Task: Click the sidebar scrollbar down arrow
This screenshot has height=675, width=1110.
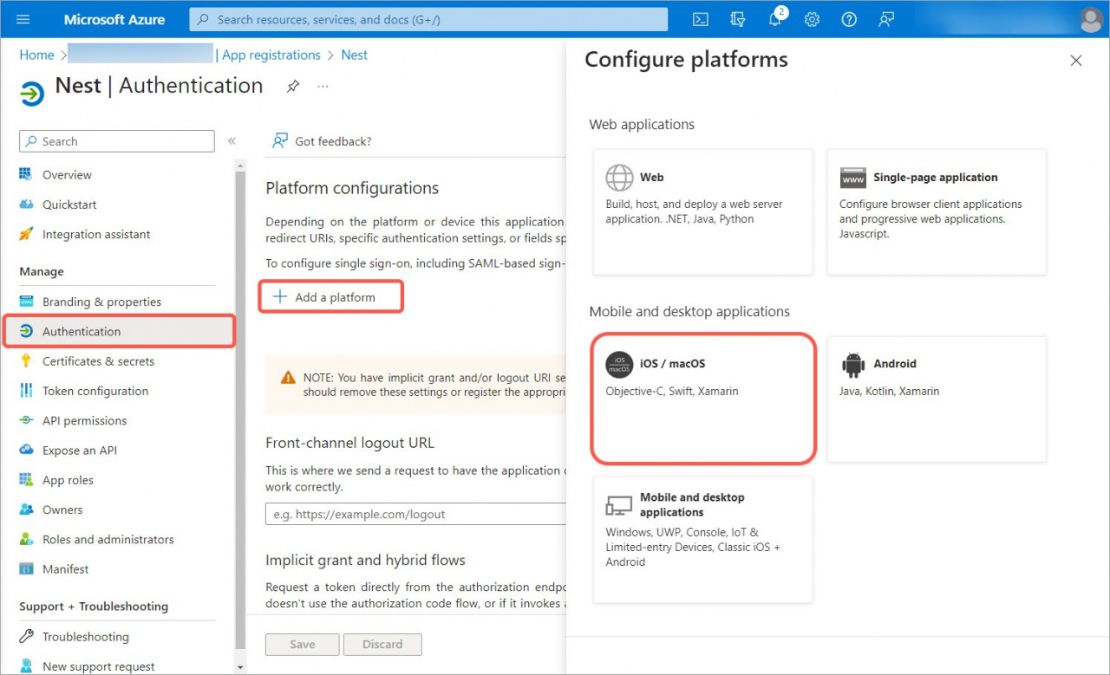Action: 240,667
